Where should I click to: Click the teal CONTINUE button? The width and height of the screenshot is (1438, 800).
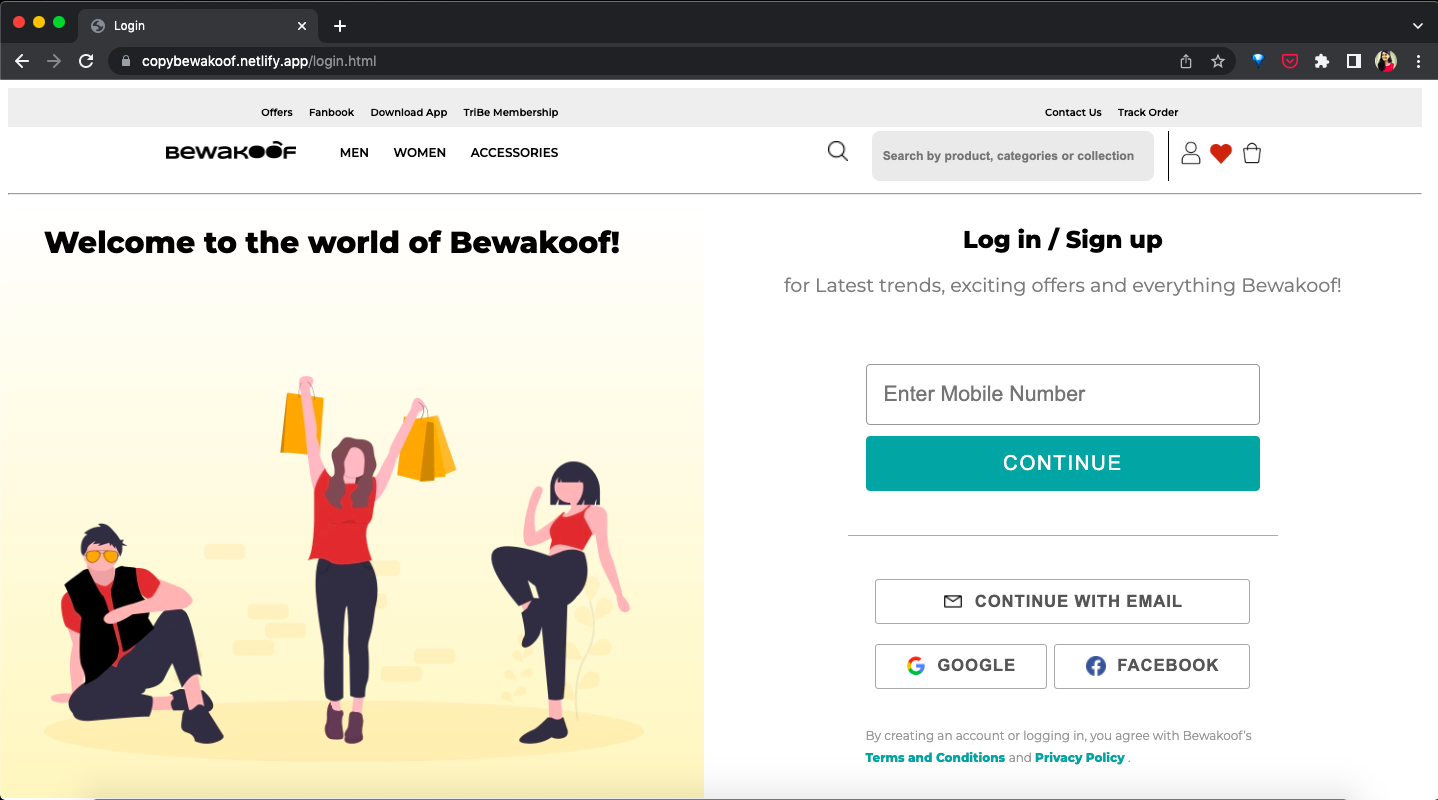pos(1062,463)
